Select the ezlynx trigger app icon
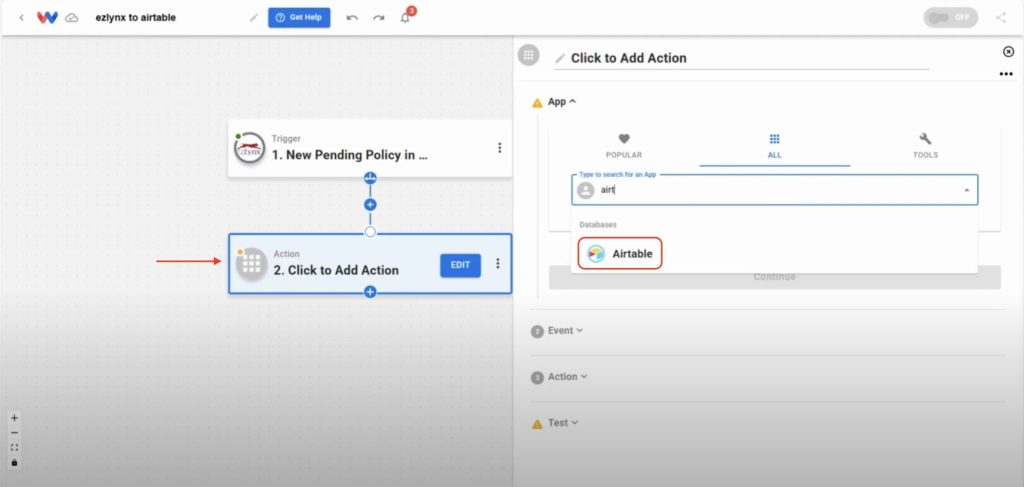The image size is (1024, 487). pyautogui.click(x=249, y=148)
